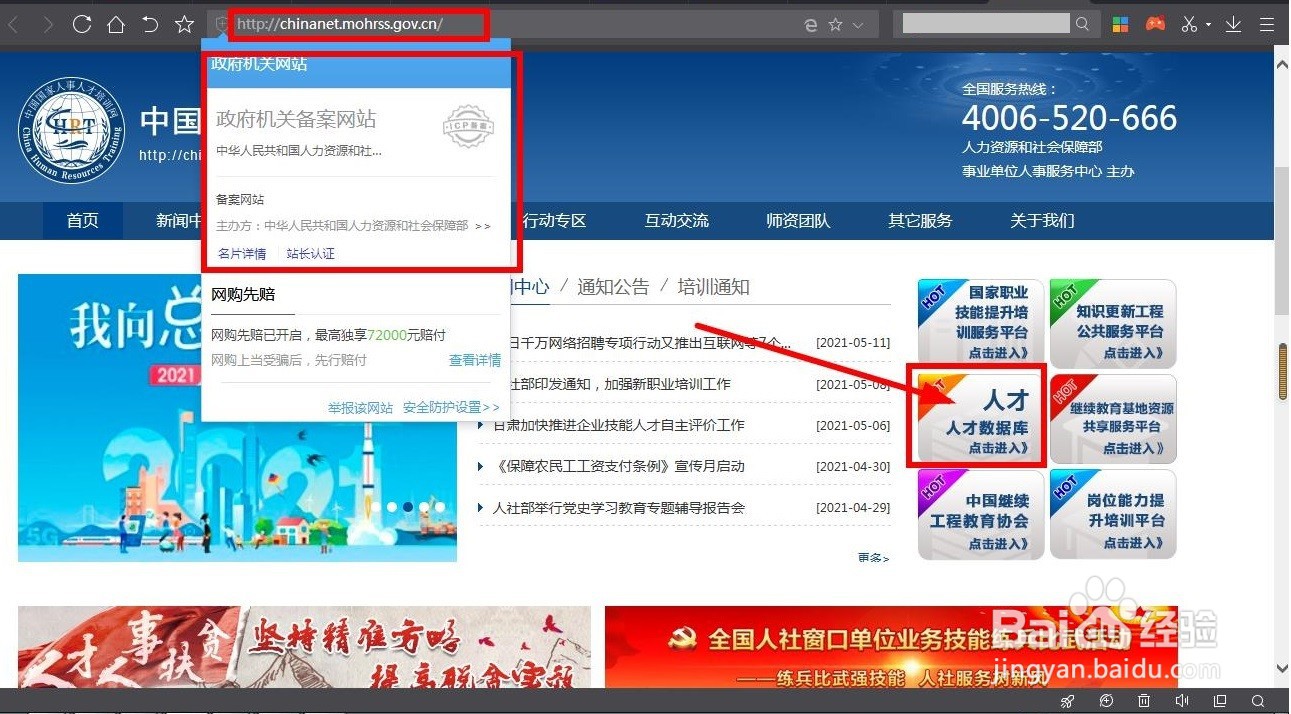Screen dimensions: 1291x714
Task: Open the 首页 navigation tab
Action: click(x=82, y=221)
